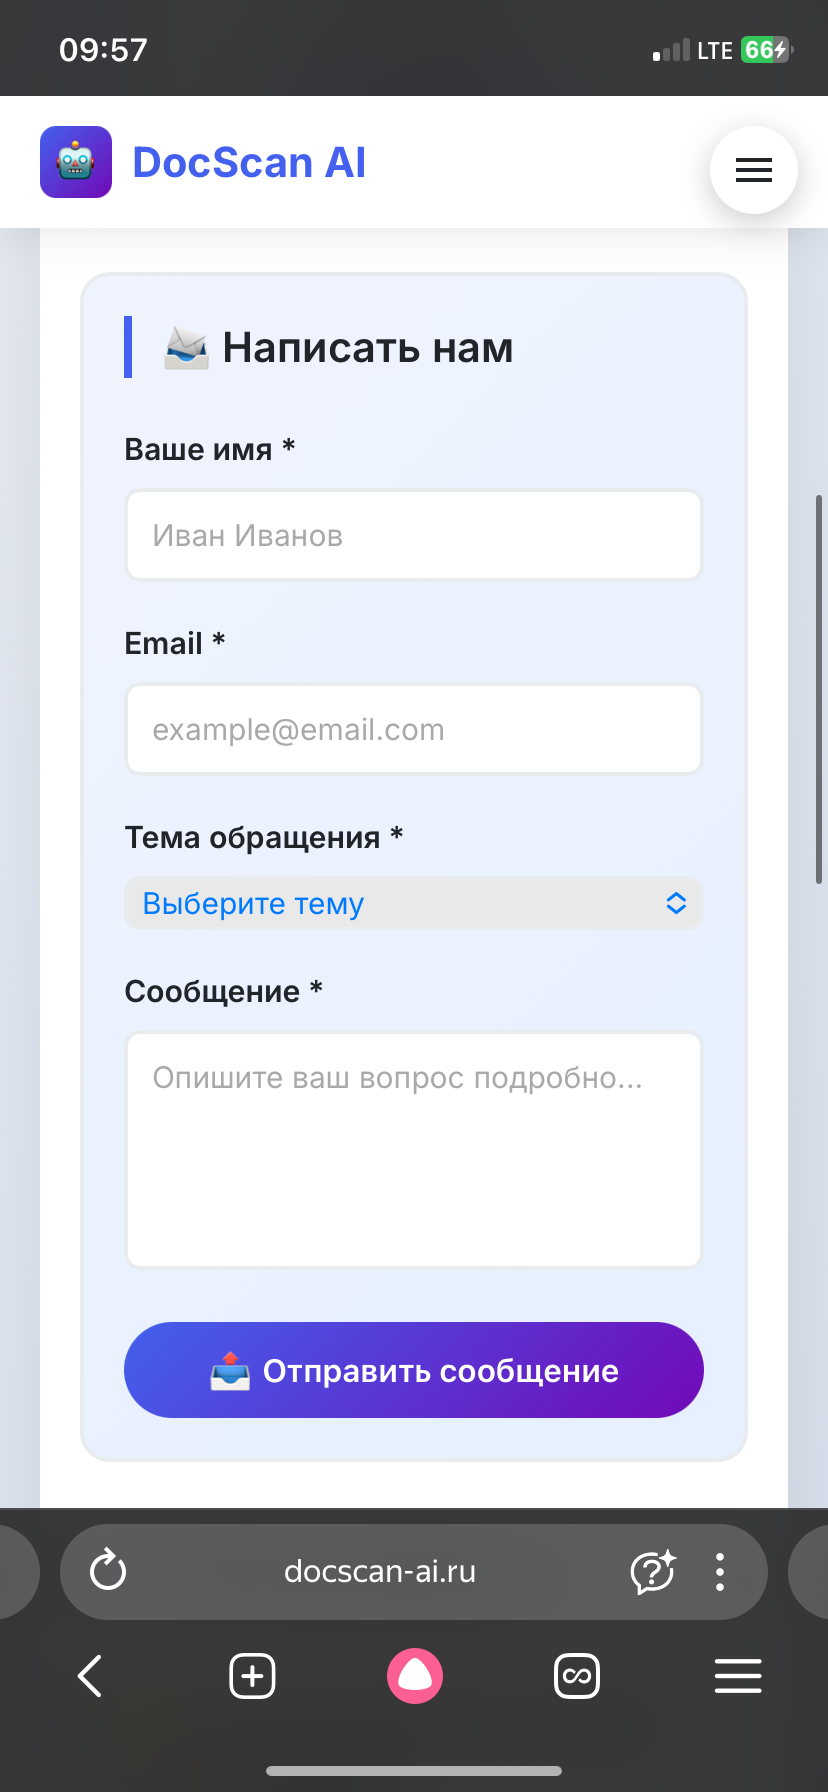Open the browser bottom menu lines icon
This screenshot has height=1792, width=828.
pos(738,1676)
